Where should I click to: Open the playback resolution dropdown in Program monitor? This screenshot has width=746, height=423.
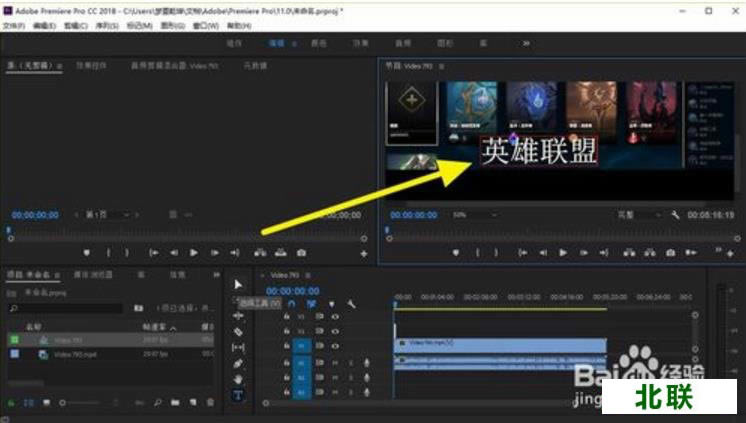(x=640, y=215)
